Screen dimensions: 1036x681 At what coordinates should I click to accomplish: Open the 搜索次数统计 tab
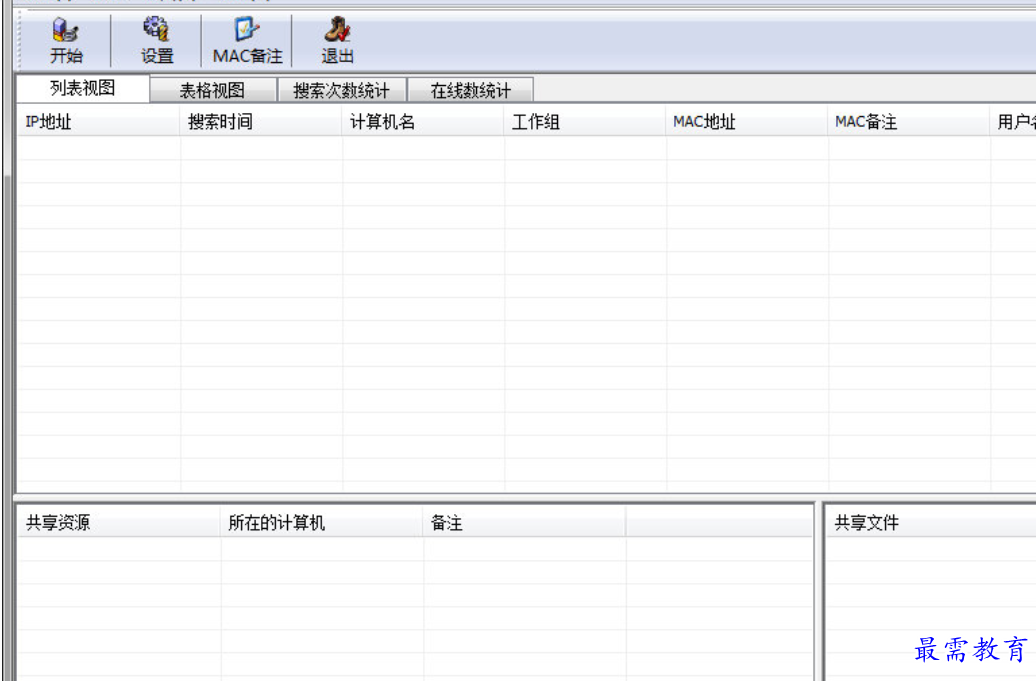pyautogui.click(x=341, y=90)
